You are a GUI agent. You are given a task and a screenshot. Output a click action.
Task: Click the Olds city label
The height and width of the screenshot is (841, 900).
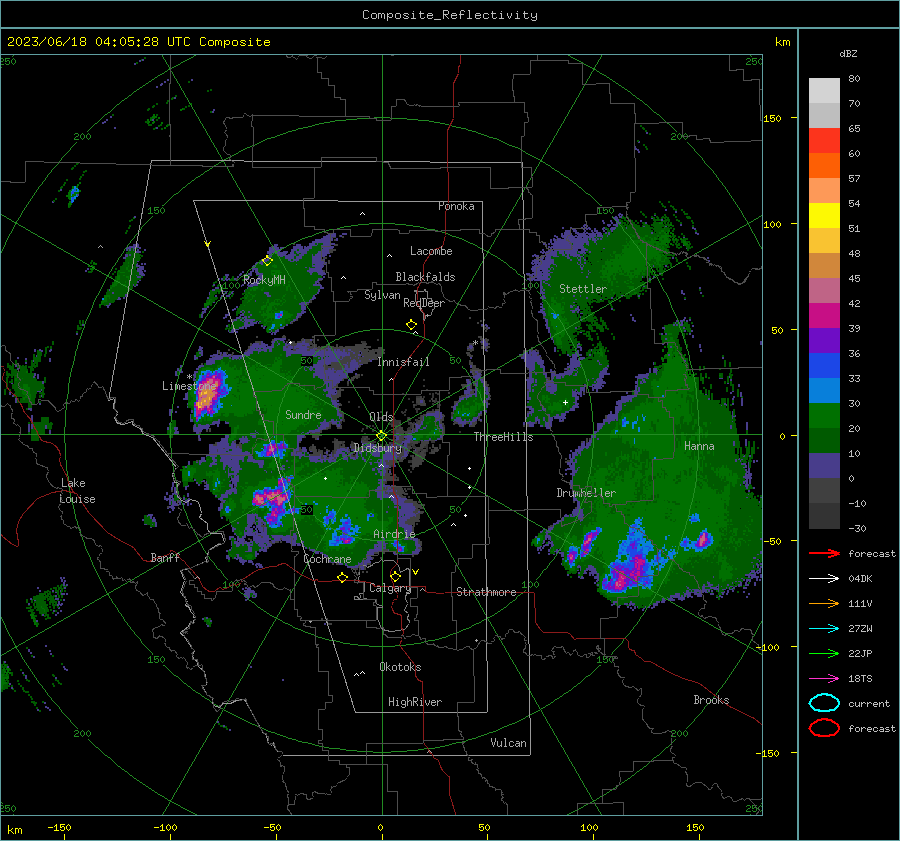pos(381,417)
